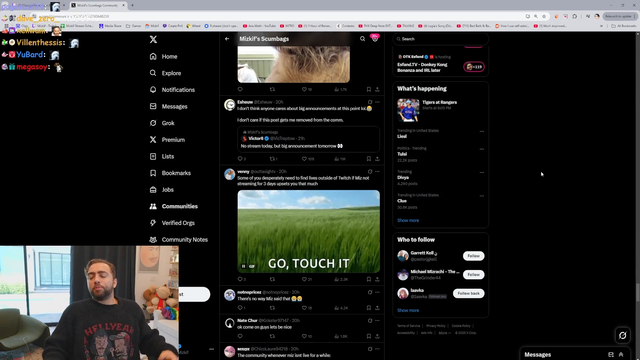
Task: Like the notnopricez post
Action: pyautogui.click(x=304, y=308)
